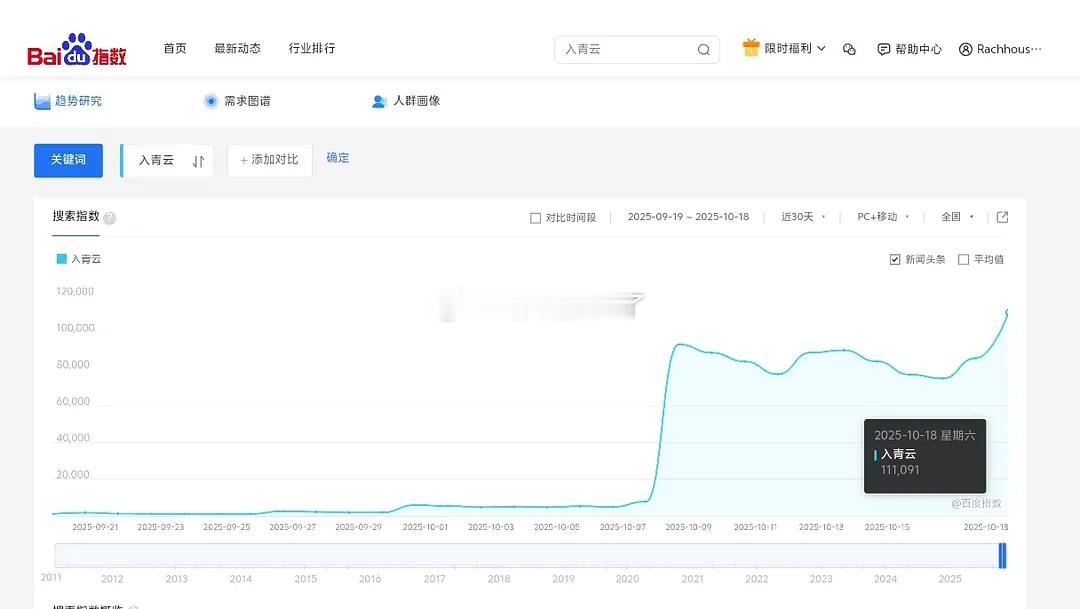Open the 全国 region dropdown
Screen dimensions: 1080x609
pos(957,217)
